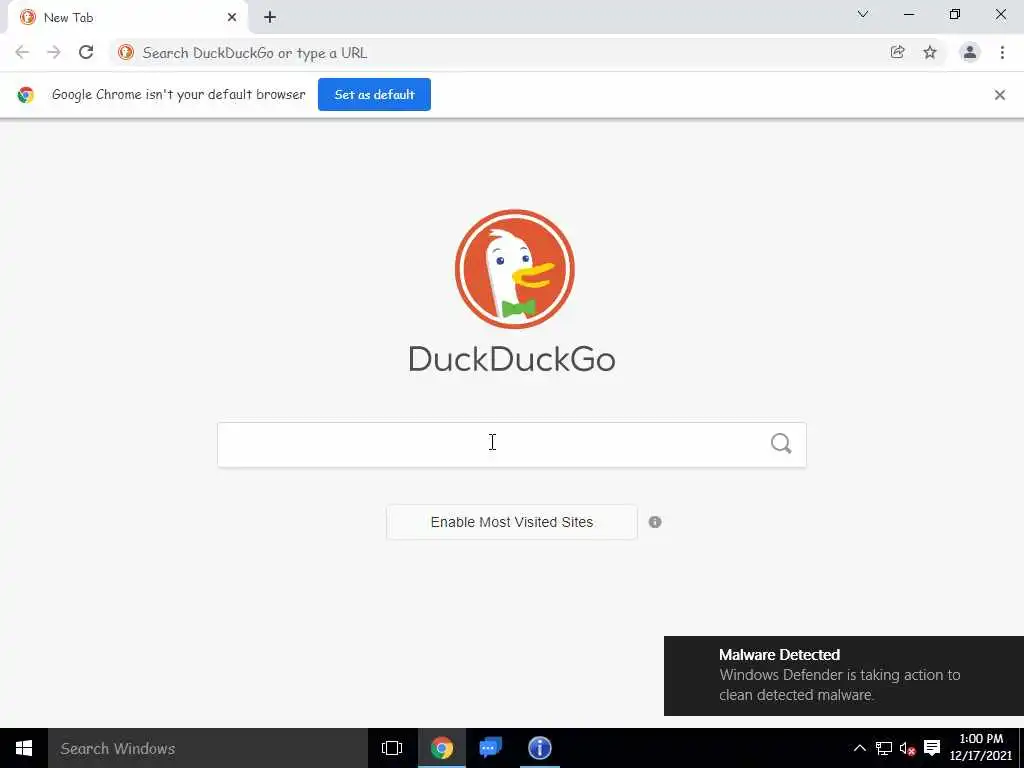Click the taskbar clock 1:00 PM

coord(981,748)
